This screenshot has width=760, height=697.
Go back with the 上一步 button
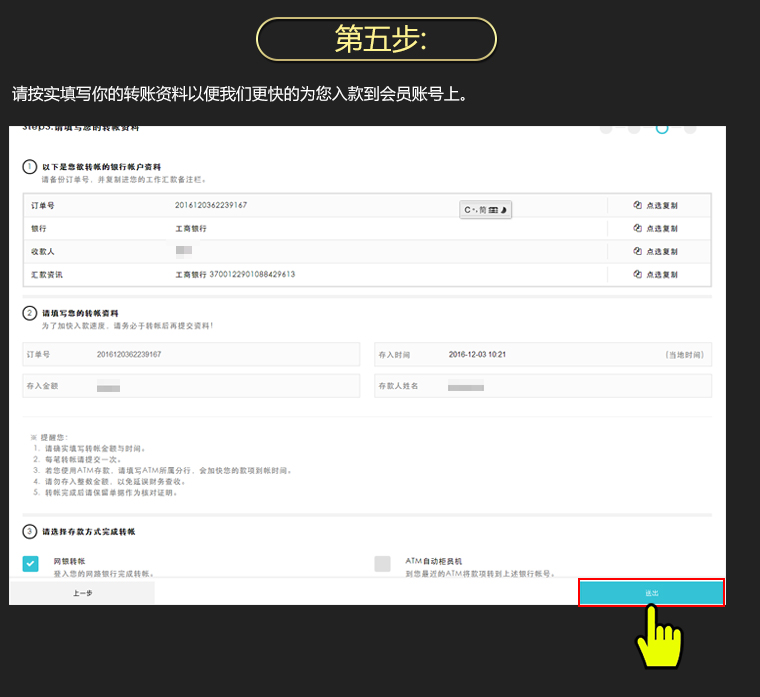point(82,593)
